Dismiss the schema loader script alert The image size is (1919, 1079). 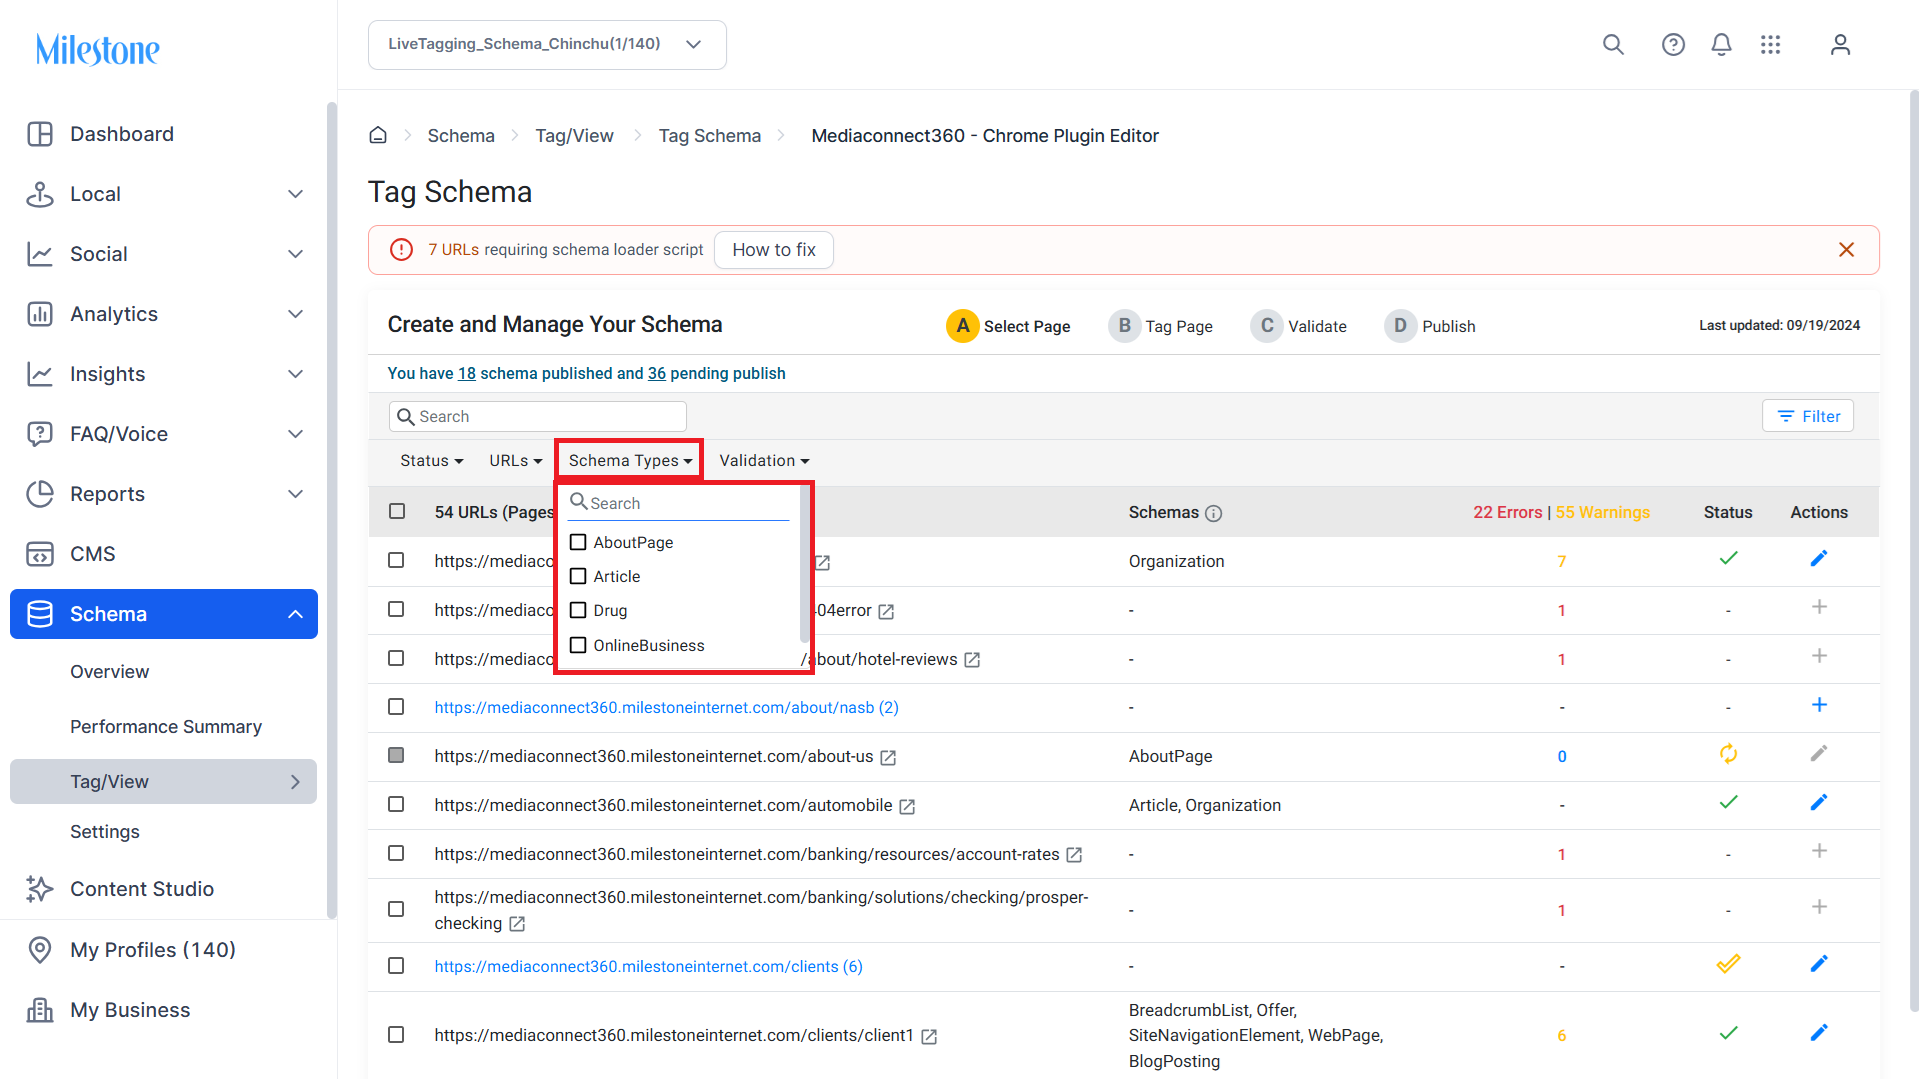(x=1846, y=250)
